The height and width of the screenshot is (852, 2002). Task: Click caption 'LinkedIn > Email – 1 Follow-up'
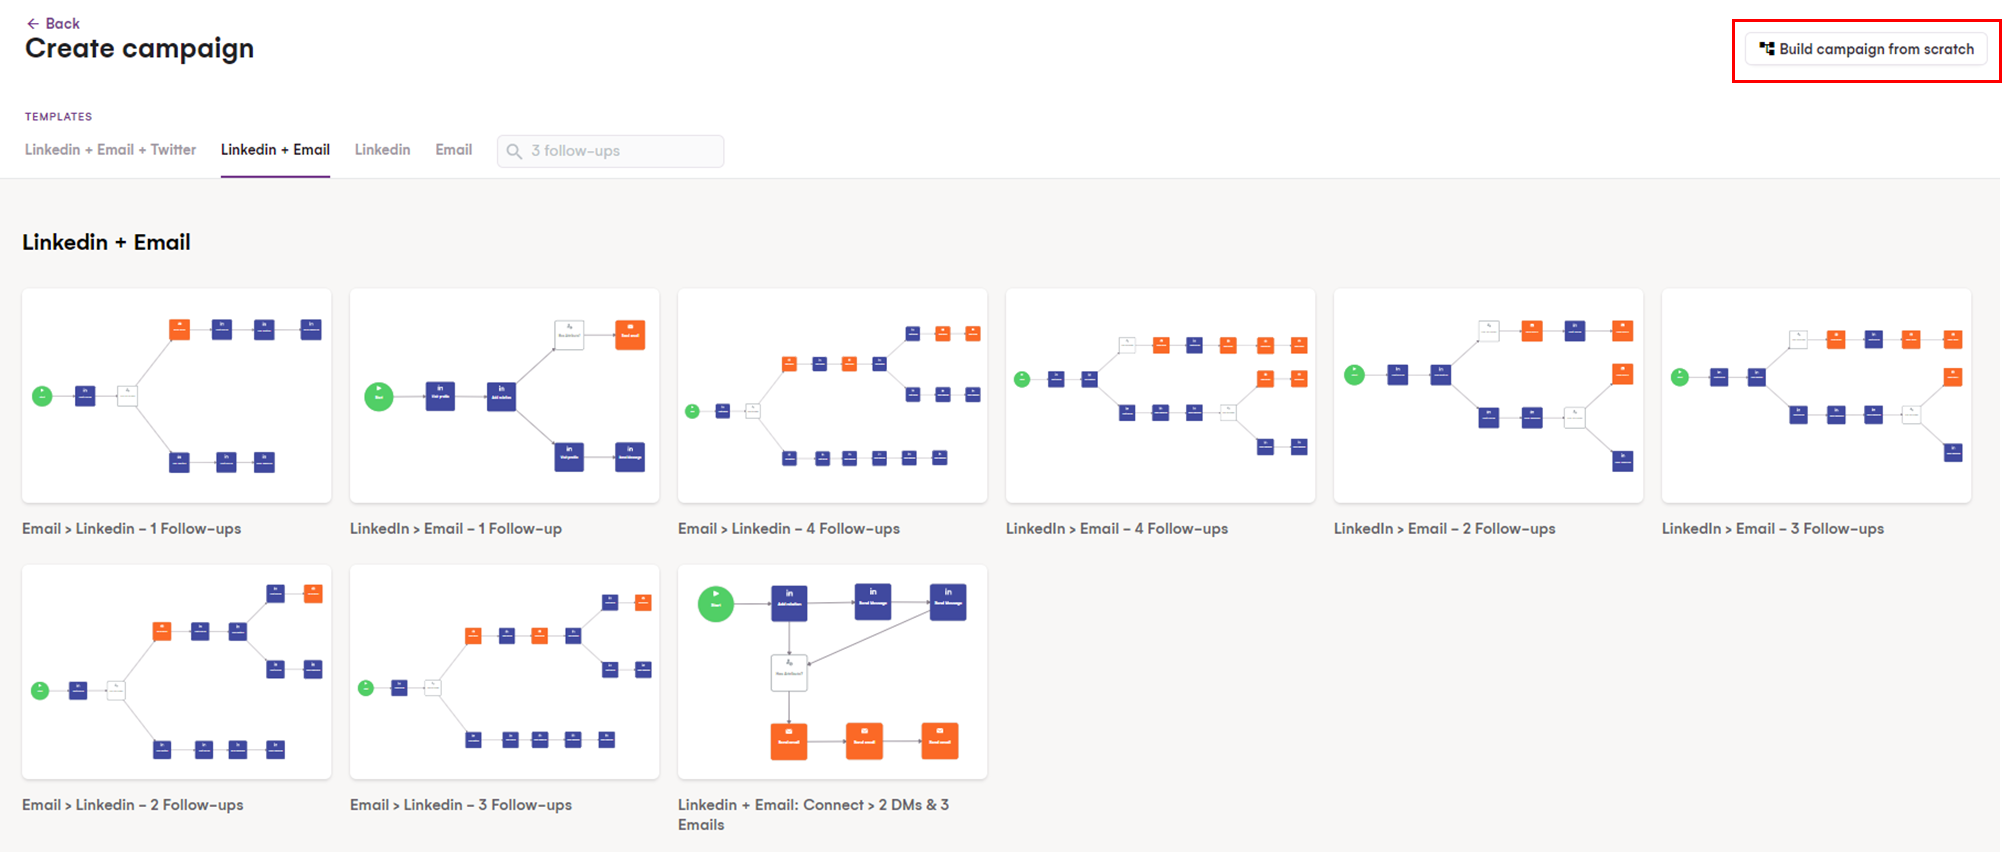click(x=456, y=529)
